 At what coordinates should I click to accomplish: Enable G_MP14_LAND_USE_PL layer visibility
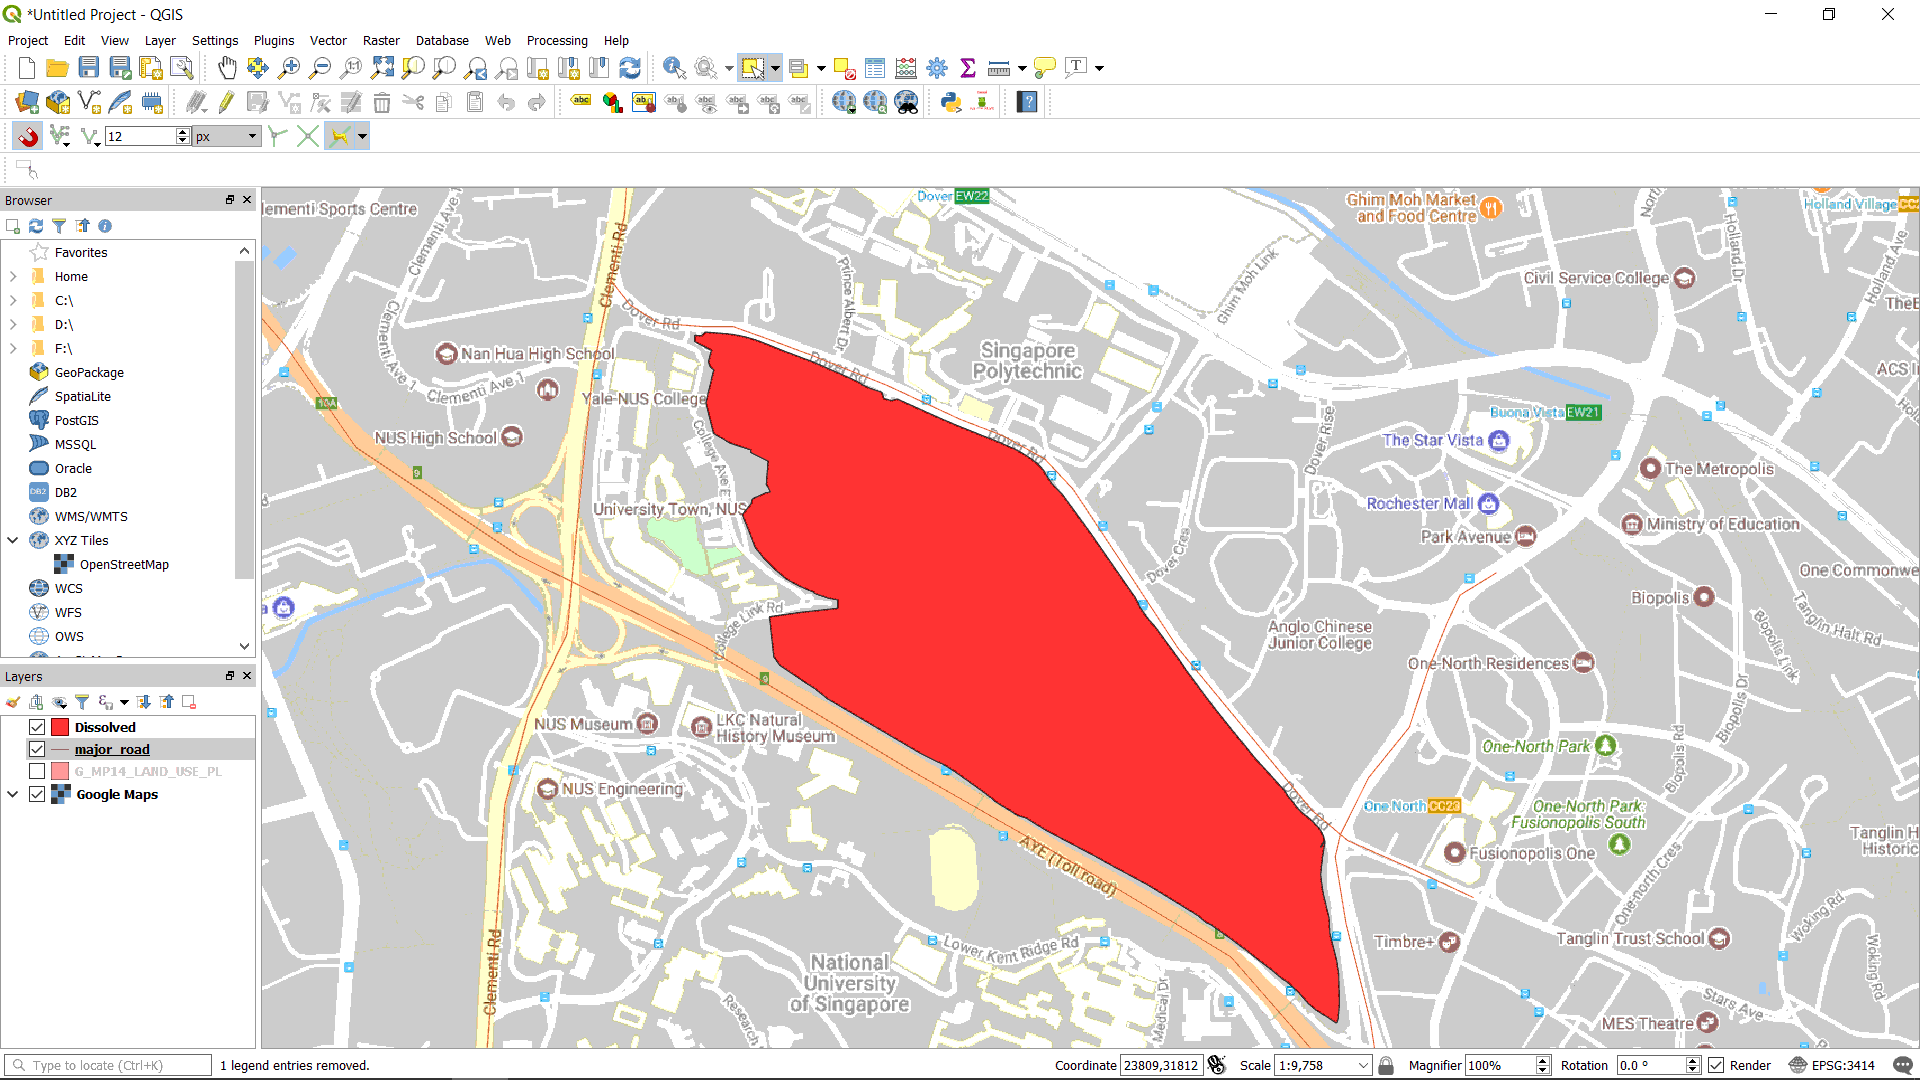[37, 771]
